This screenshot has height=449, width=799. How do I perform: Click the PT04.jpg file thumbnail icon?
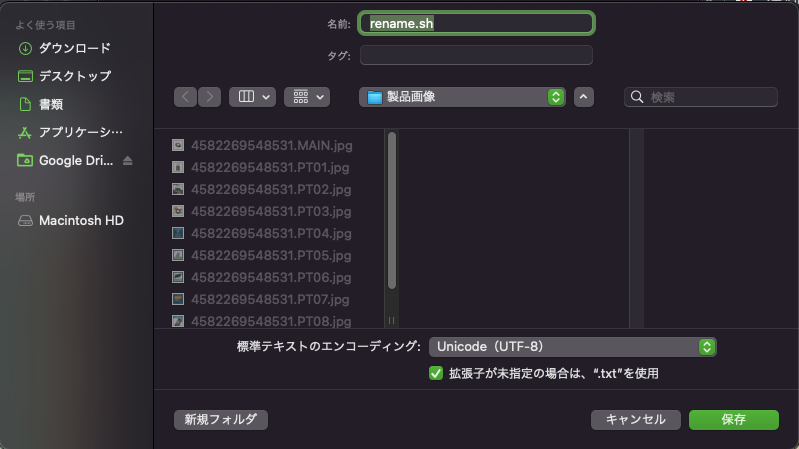[178, 233]
